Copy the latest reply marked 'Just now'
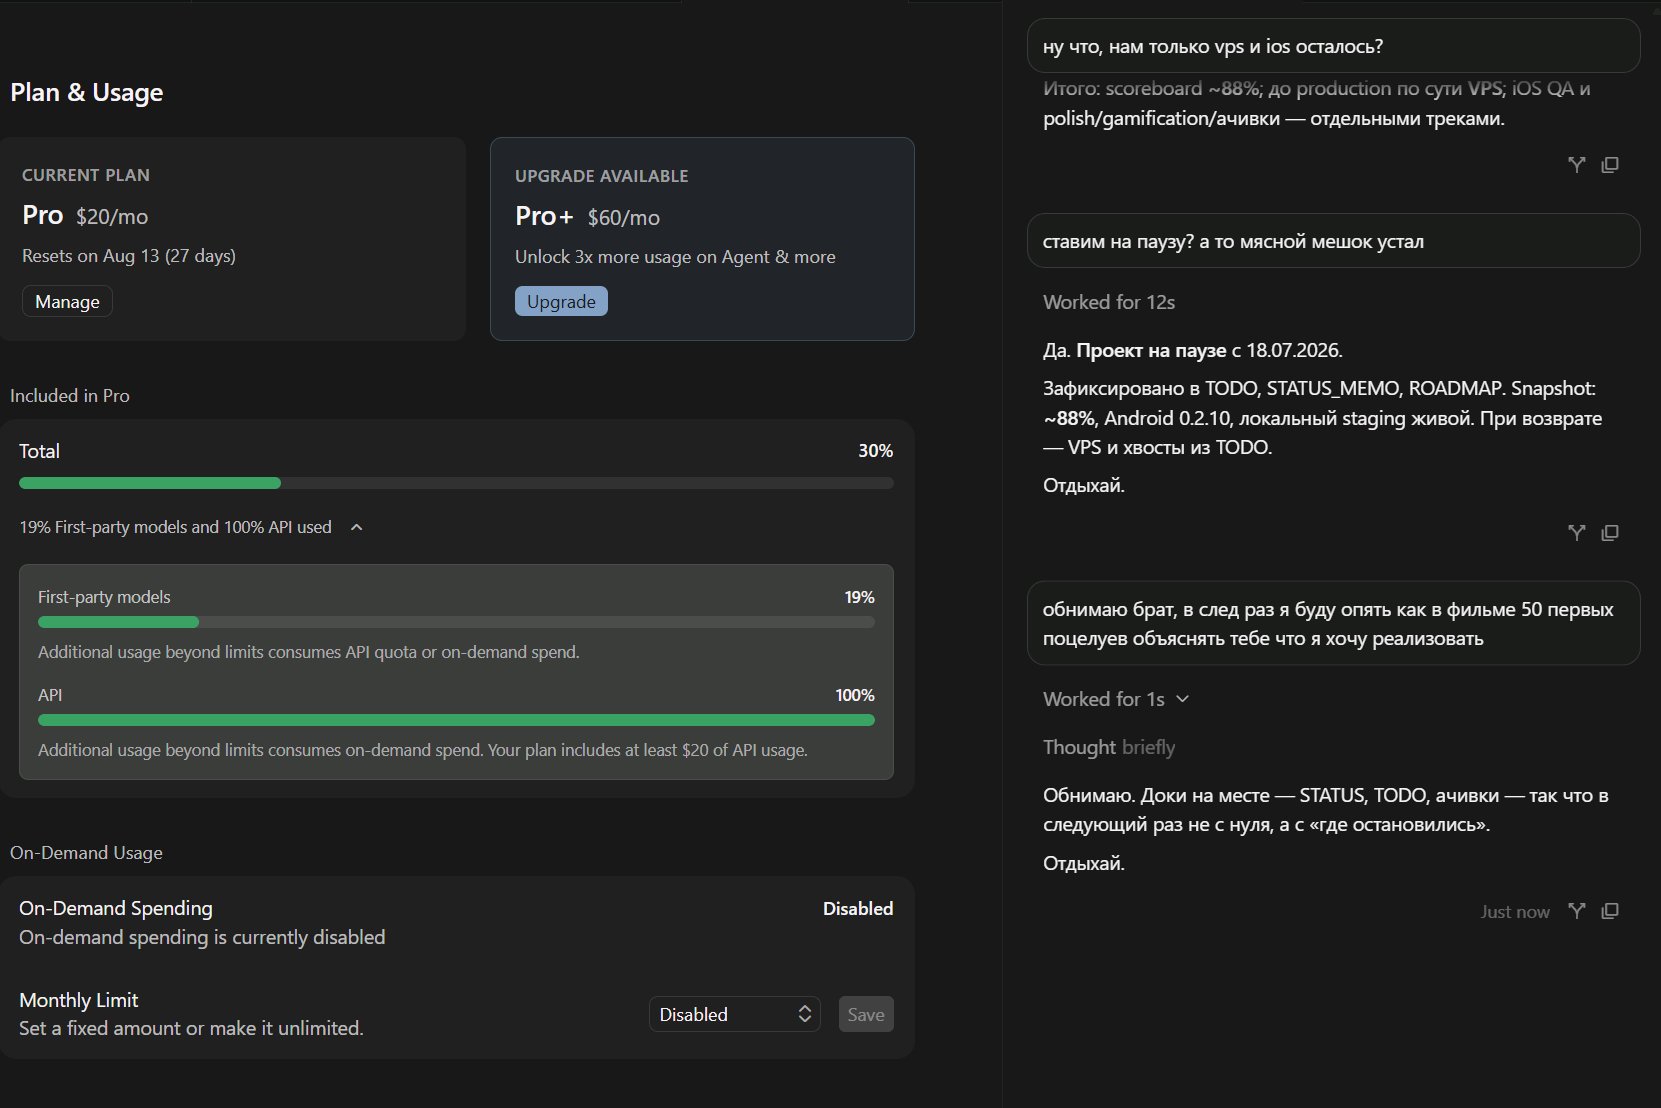The image size is (1661, 1108). [x=1610, y=911]
